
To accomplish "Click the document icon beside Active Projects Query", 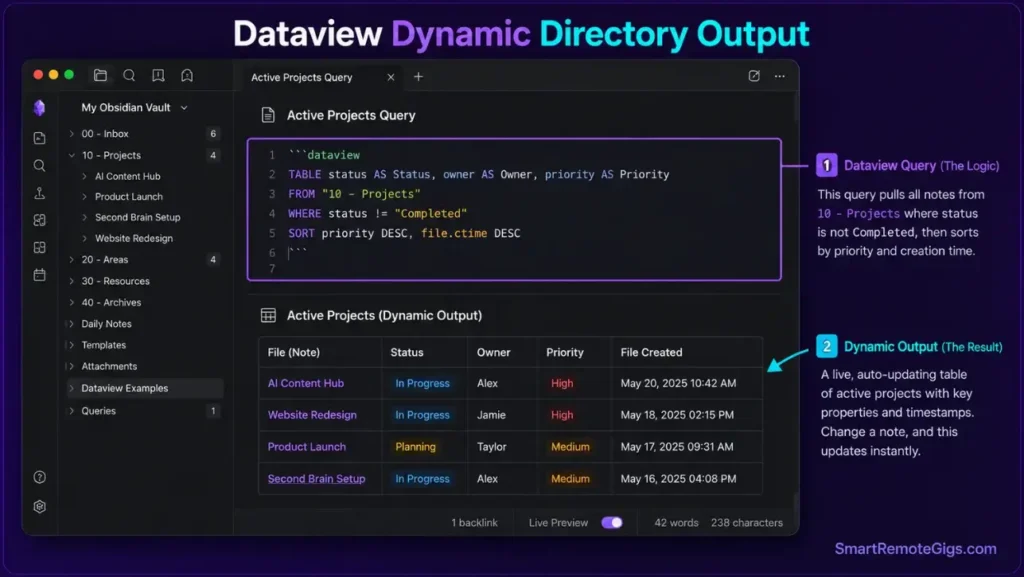I will [268, 116].
